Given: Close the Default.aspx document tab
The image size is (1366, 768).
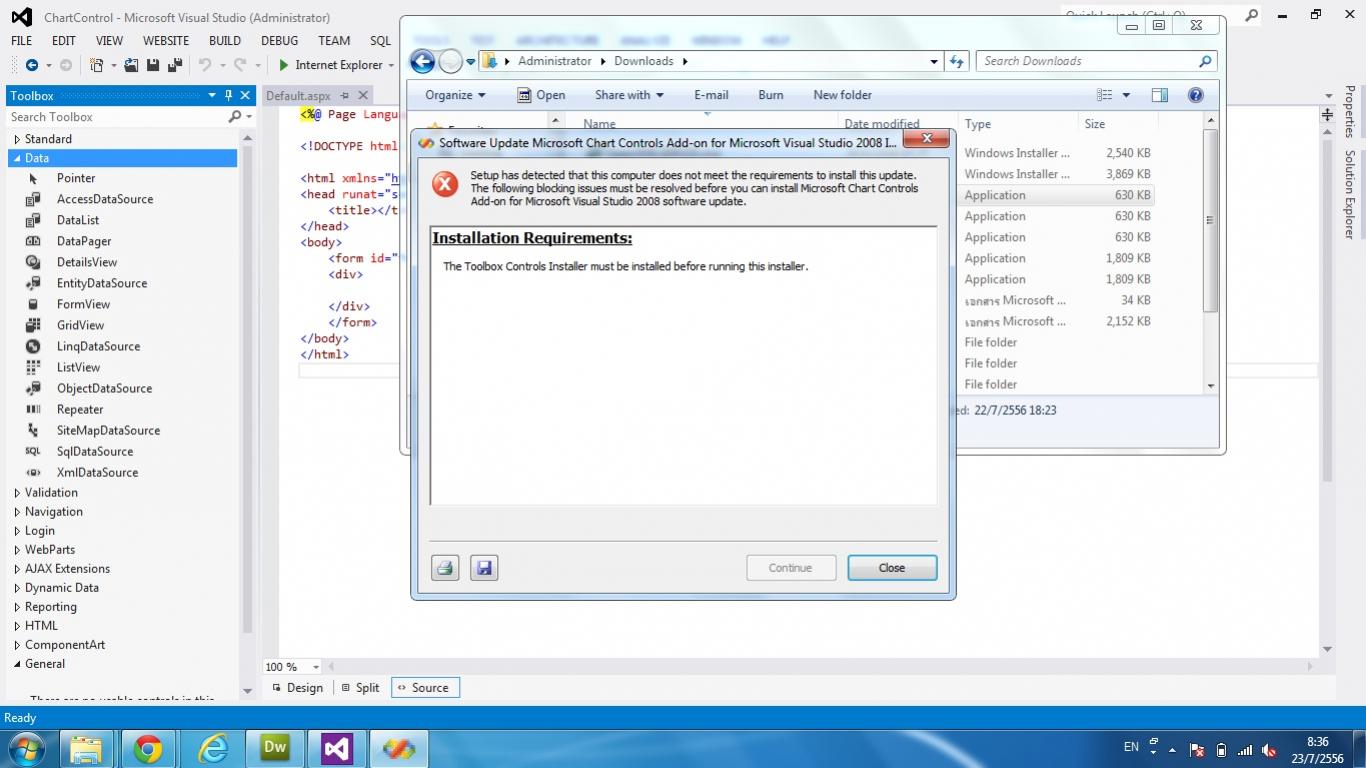Looking at the screenshot, I should pyautogui.click(x=363, y=95).
